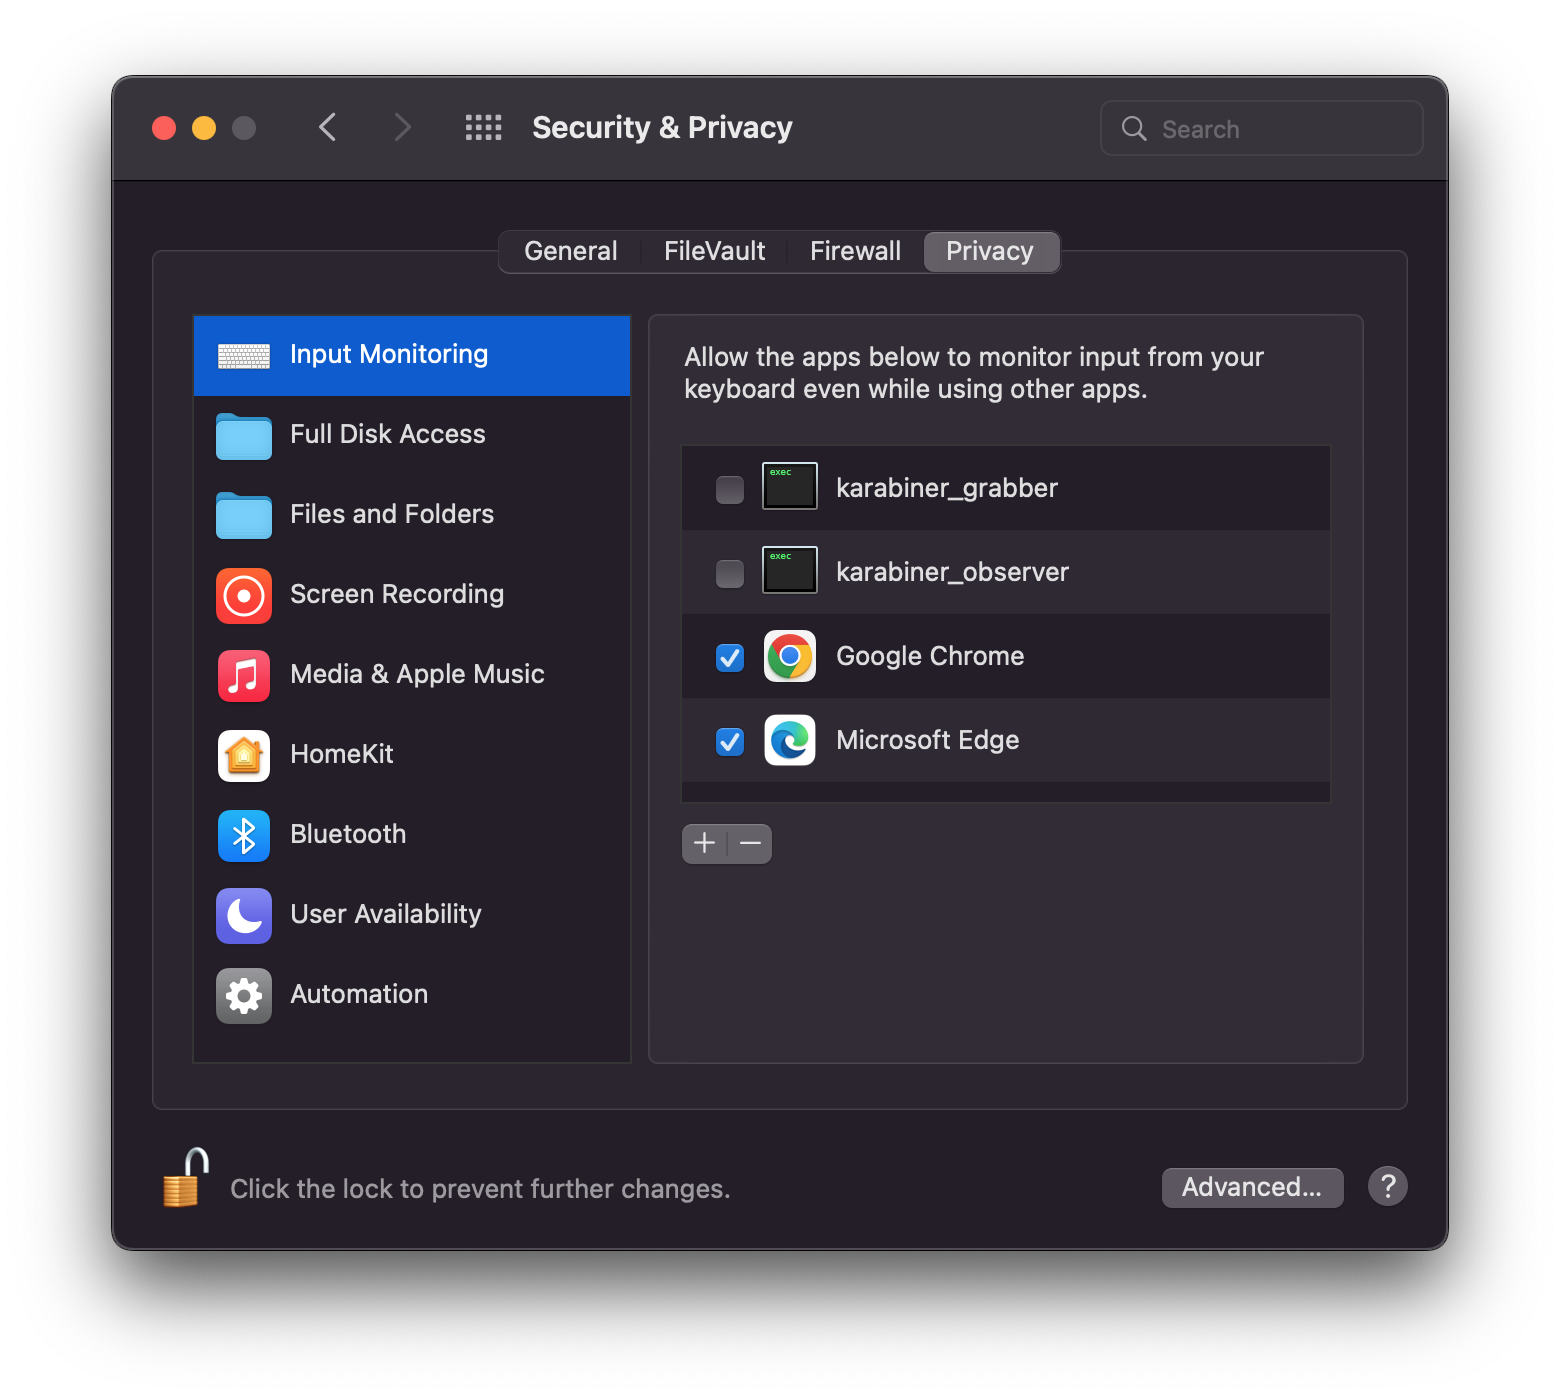Switch to the General tab
This screenshot has height=1398, width=1560.
pos(571,251)
